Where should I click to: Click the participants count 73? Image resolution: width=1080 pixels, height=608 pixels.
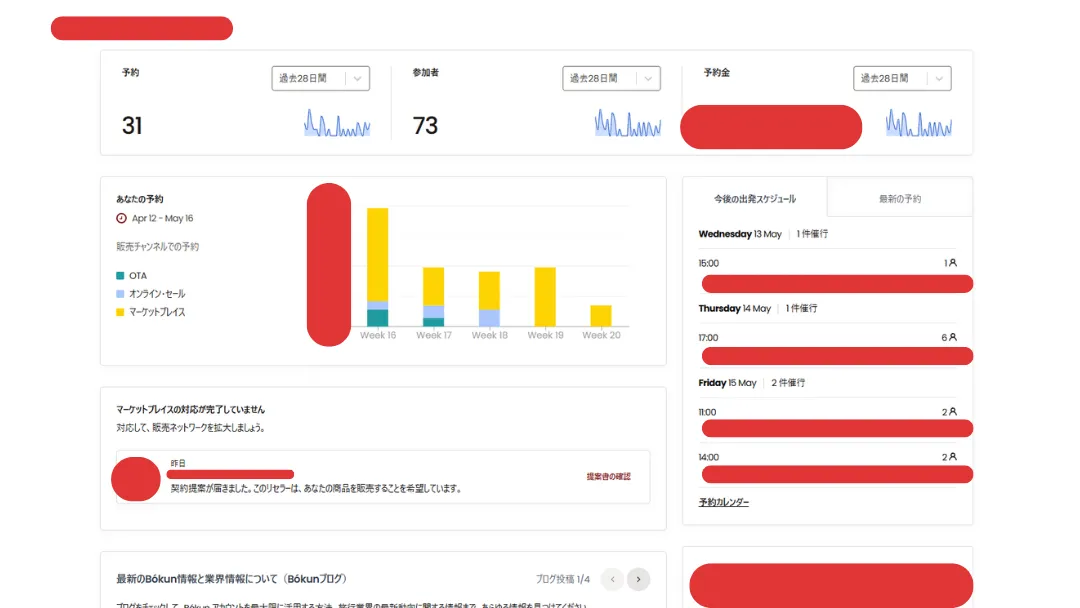(x=425, y=125)
